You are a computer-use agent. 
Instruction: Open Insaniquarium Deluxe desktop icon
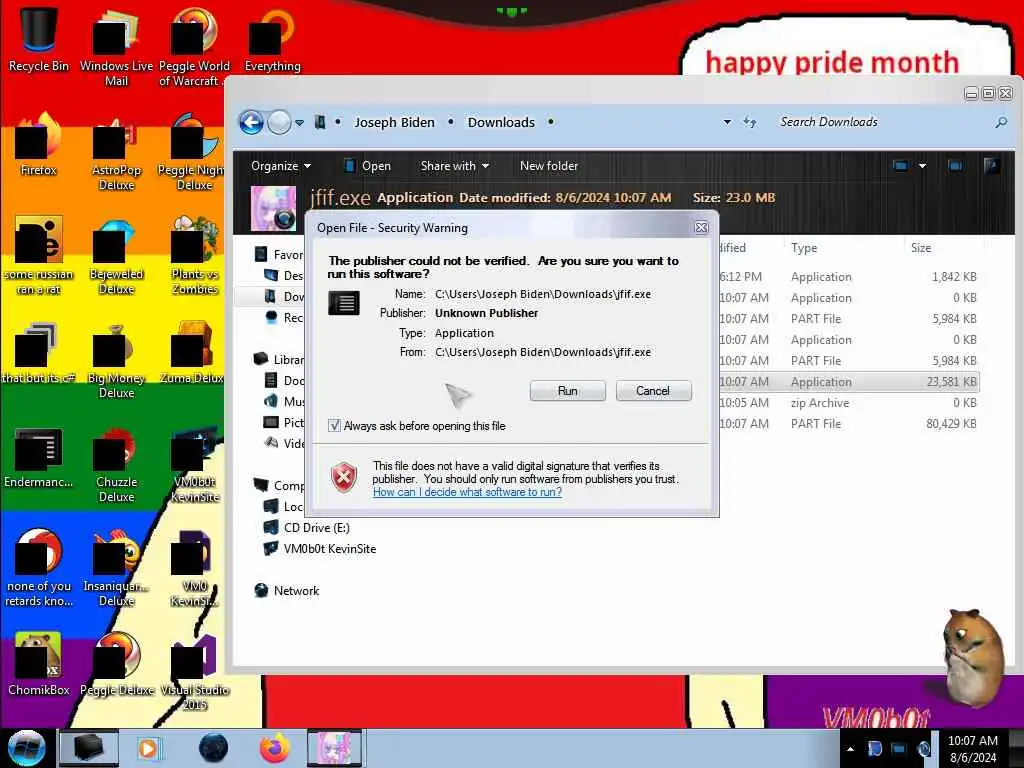(x=116, y=568)
